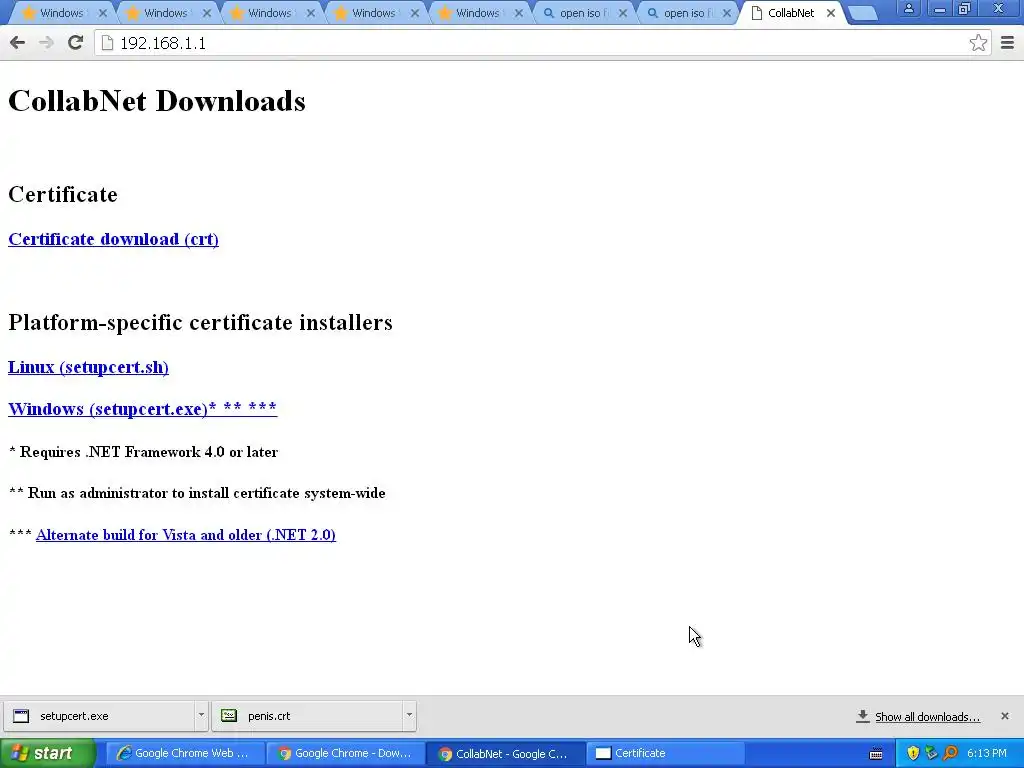
Task: Open the downloaded .crt file item
Action: coord(307,716)
